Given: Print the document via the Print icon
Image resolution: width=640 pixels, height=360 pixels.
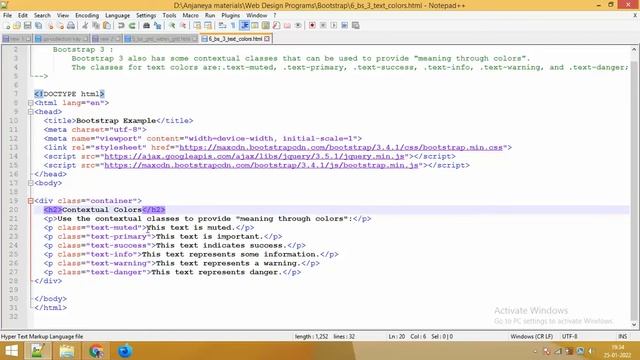Looking at the screenshot, I should pyautogui.click(x=71, y=26).
